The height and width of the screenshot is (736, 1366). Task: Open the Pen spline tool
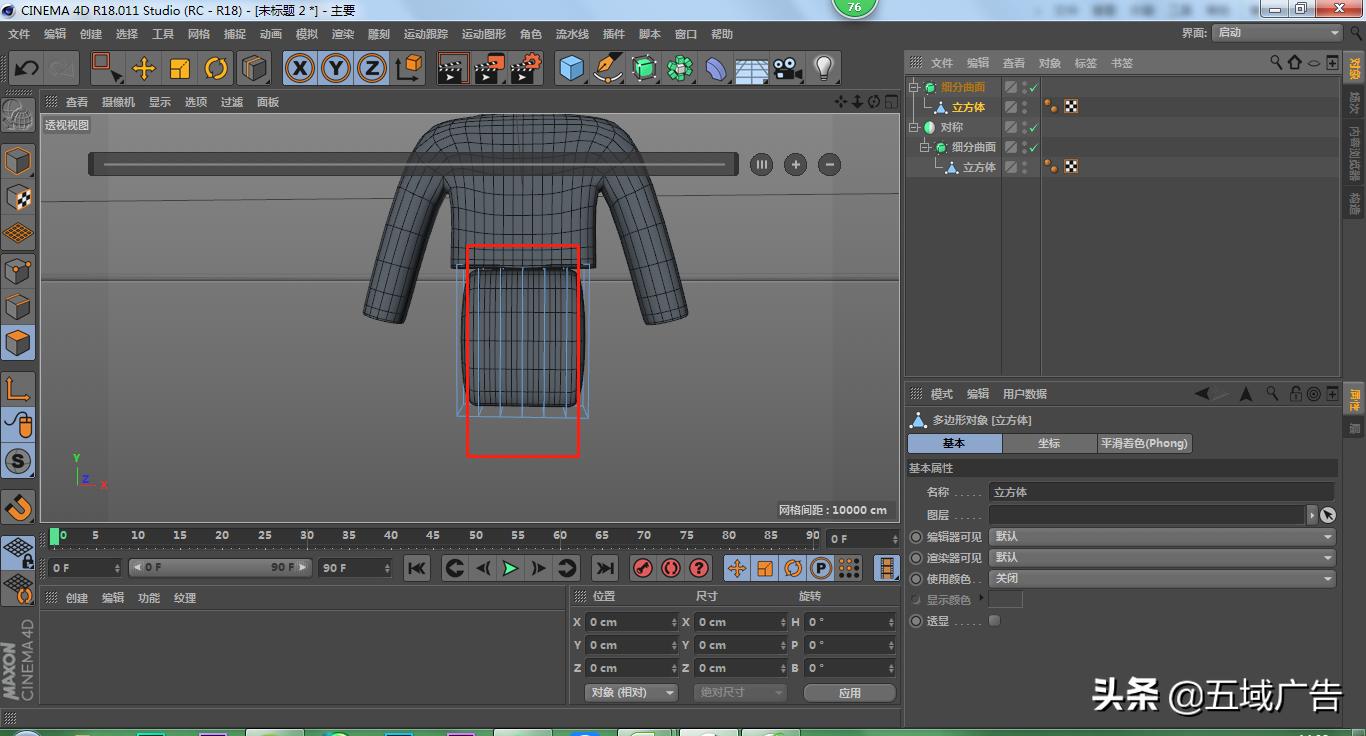(x=606, y=68)
